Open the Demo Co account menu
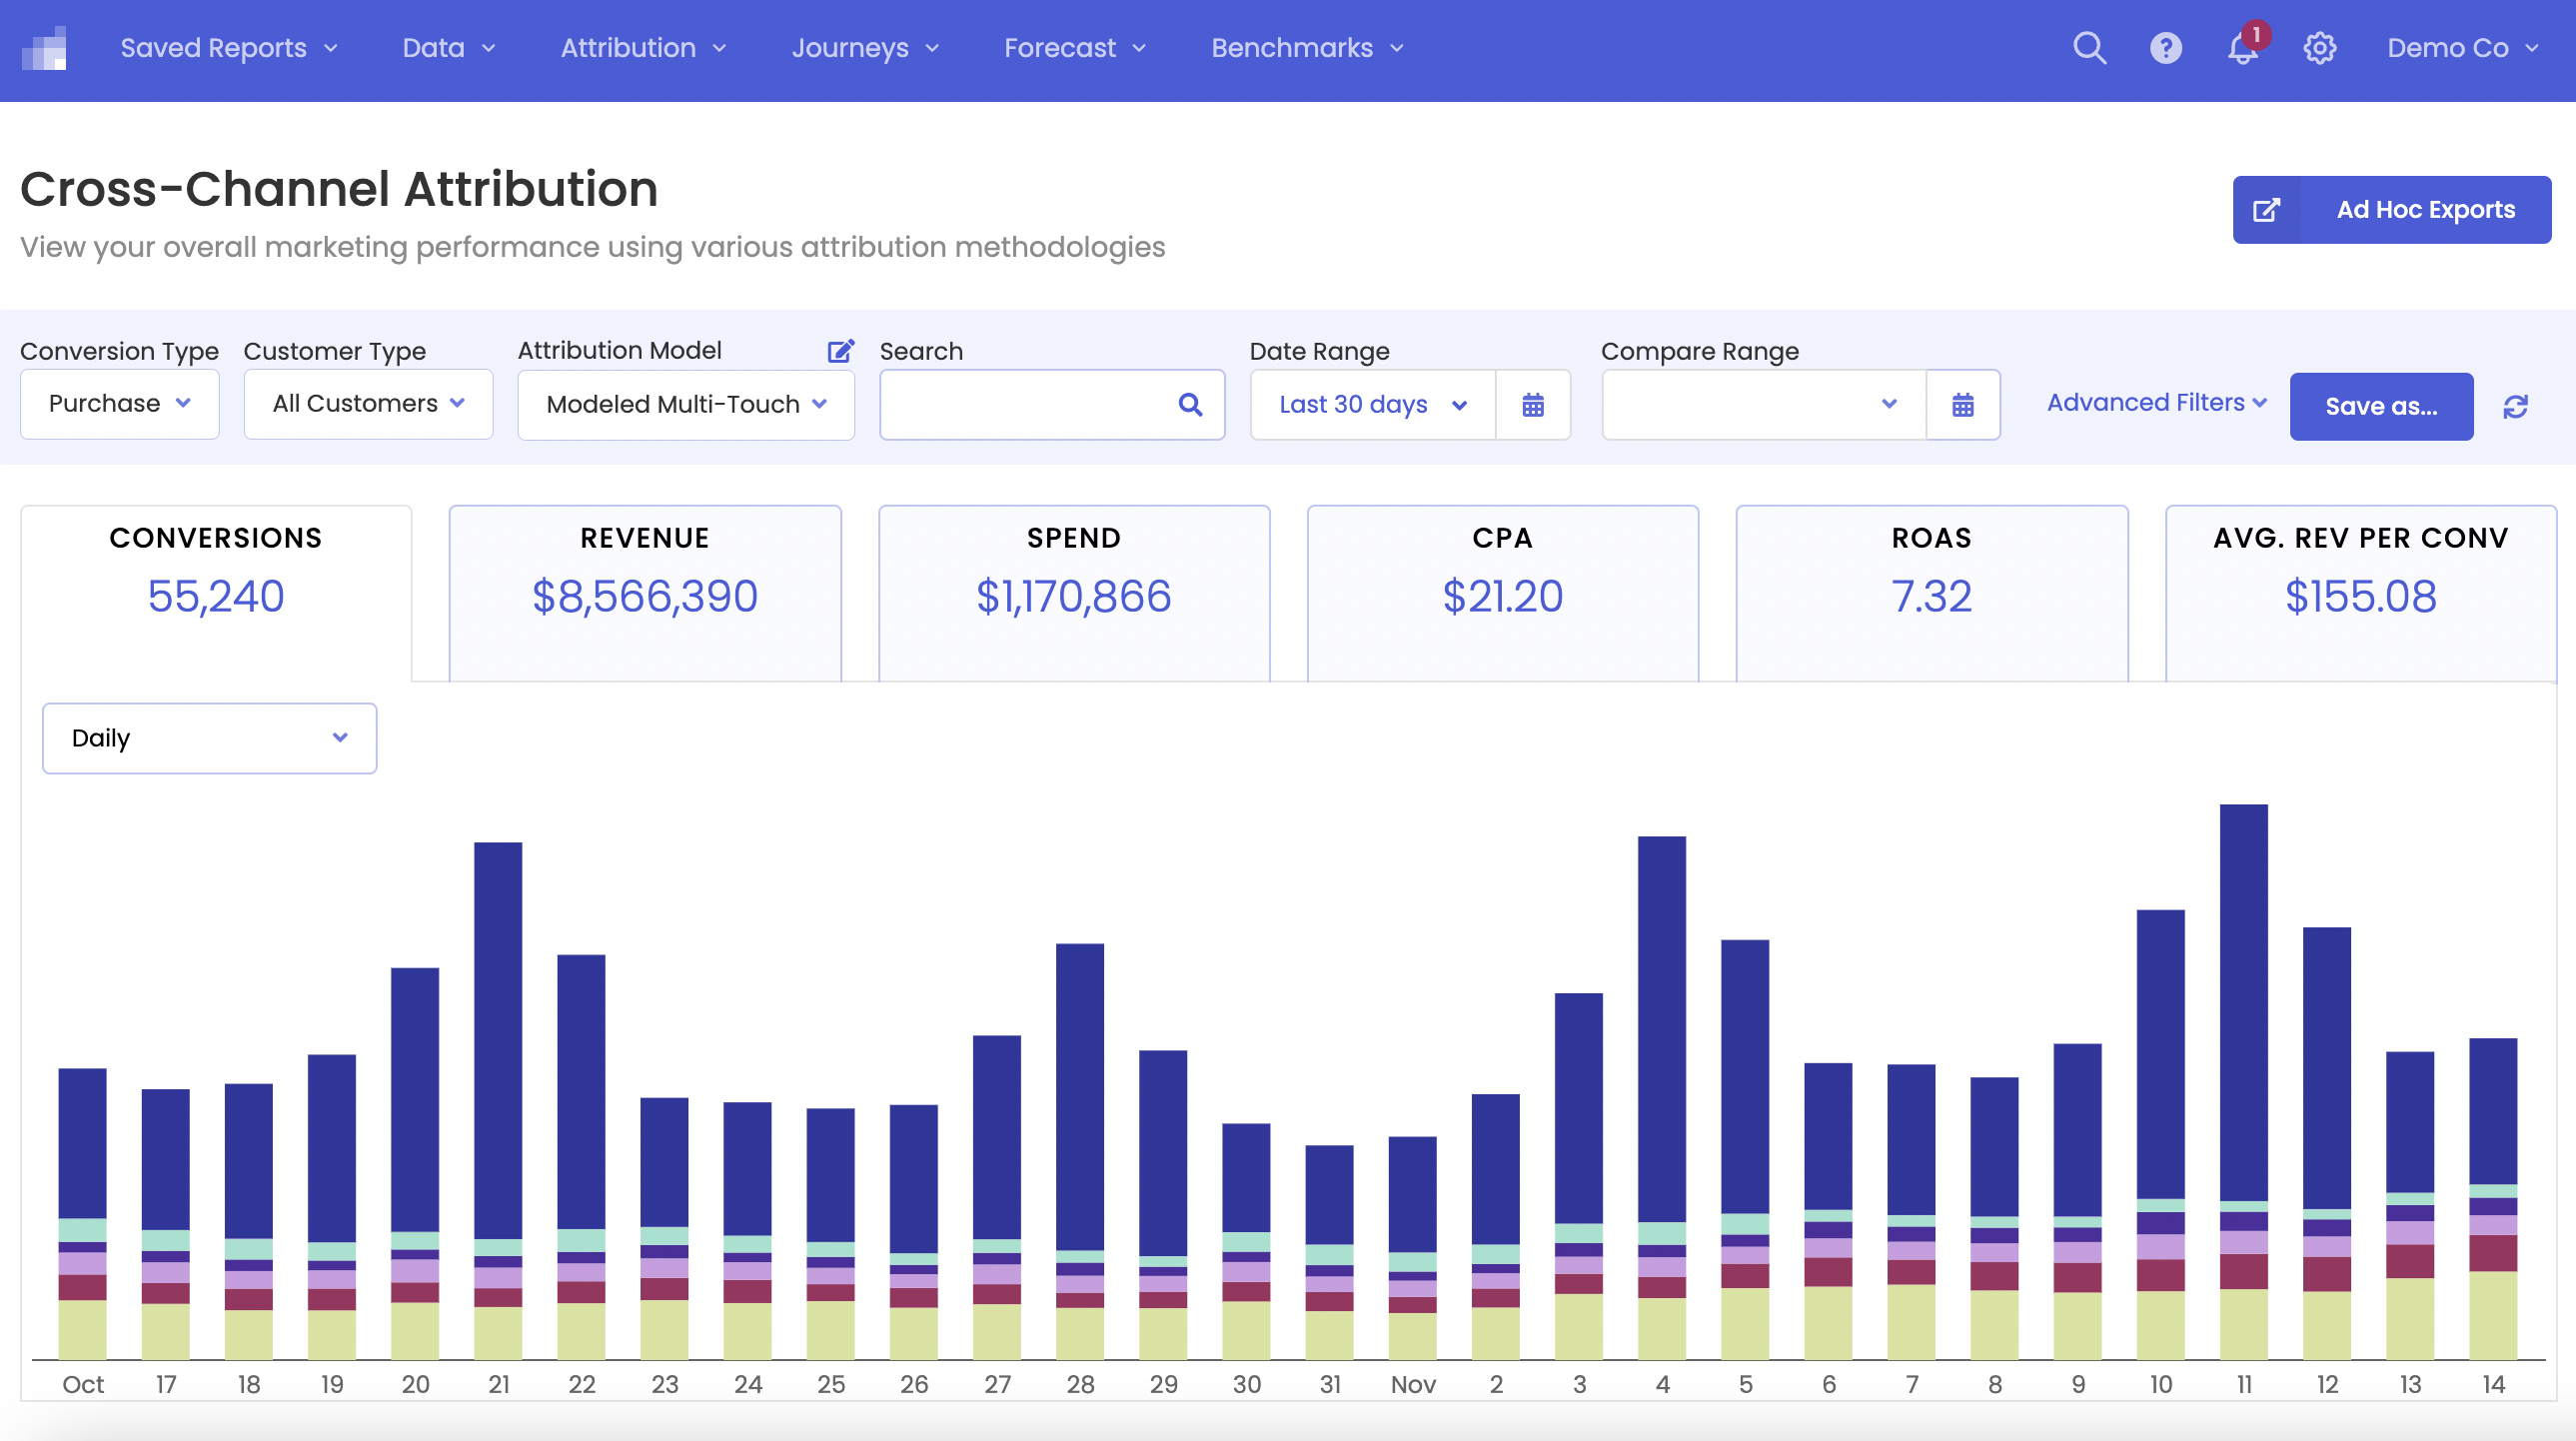The image size is (2576, 1441). [2463, 47]
